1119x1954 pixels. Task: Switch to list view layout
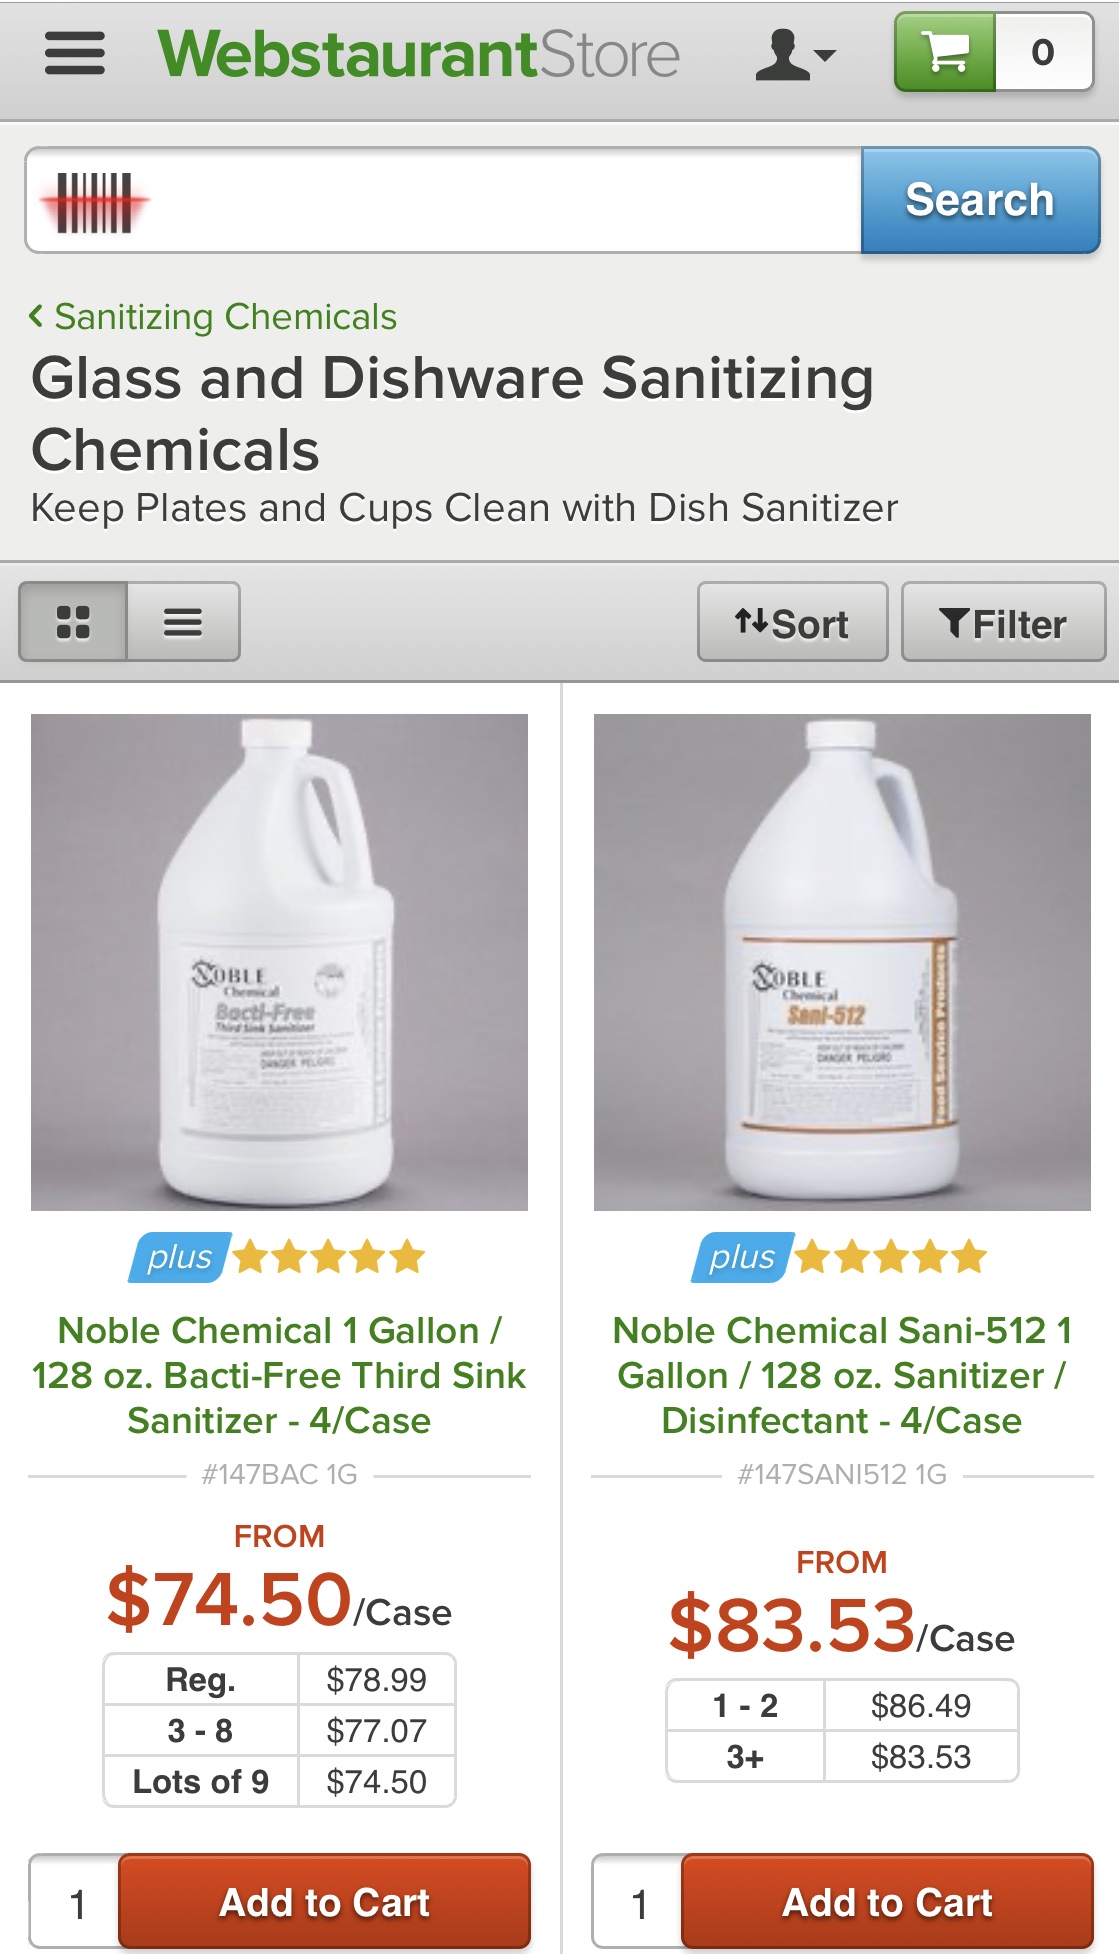click(x=183, y=622)
